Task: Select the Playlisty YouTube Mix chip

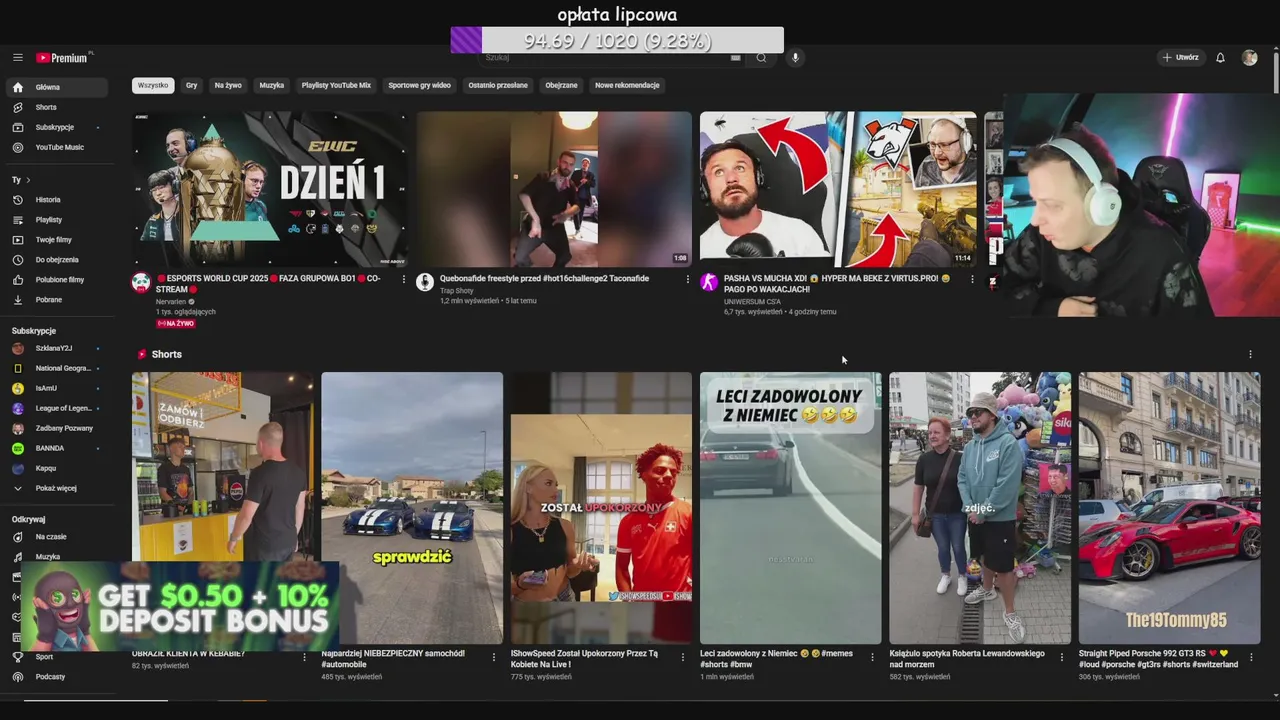Action: pos(336,86)
